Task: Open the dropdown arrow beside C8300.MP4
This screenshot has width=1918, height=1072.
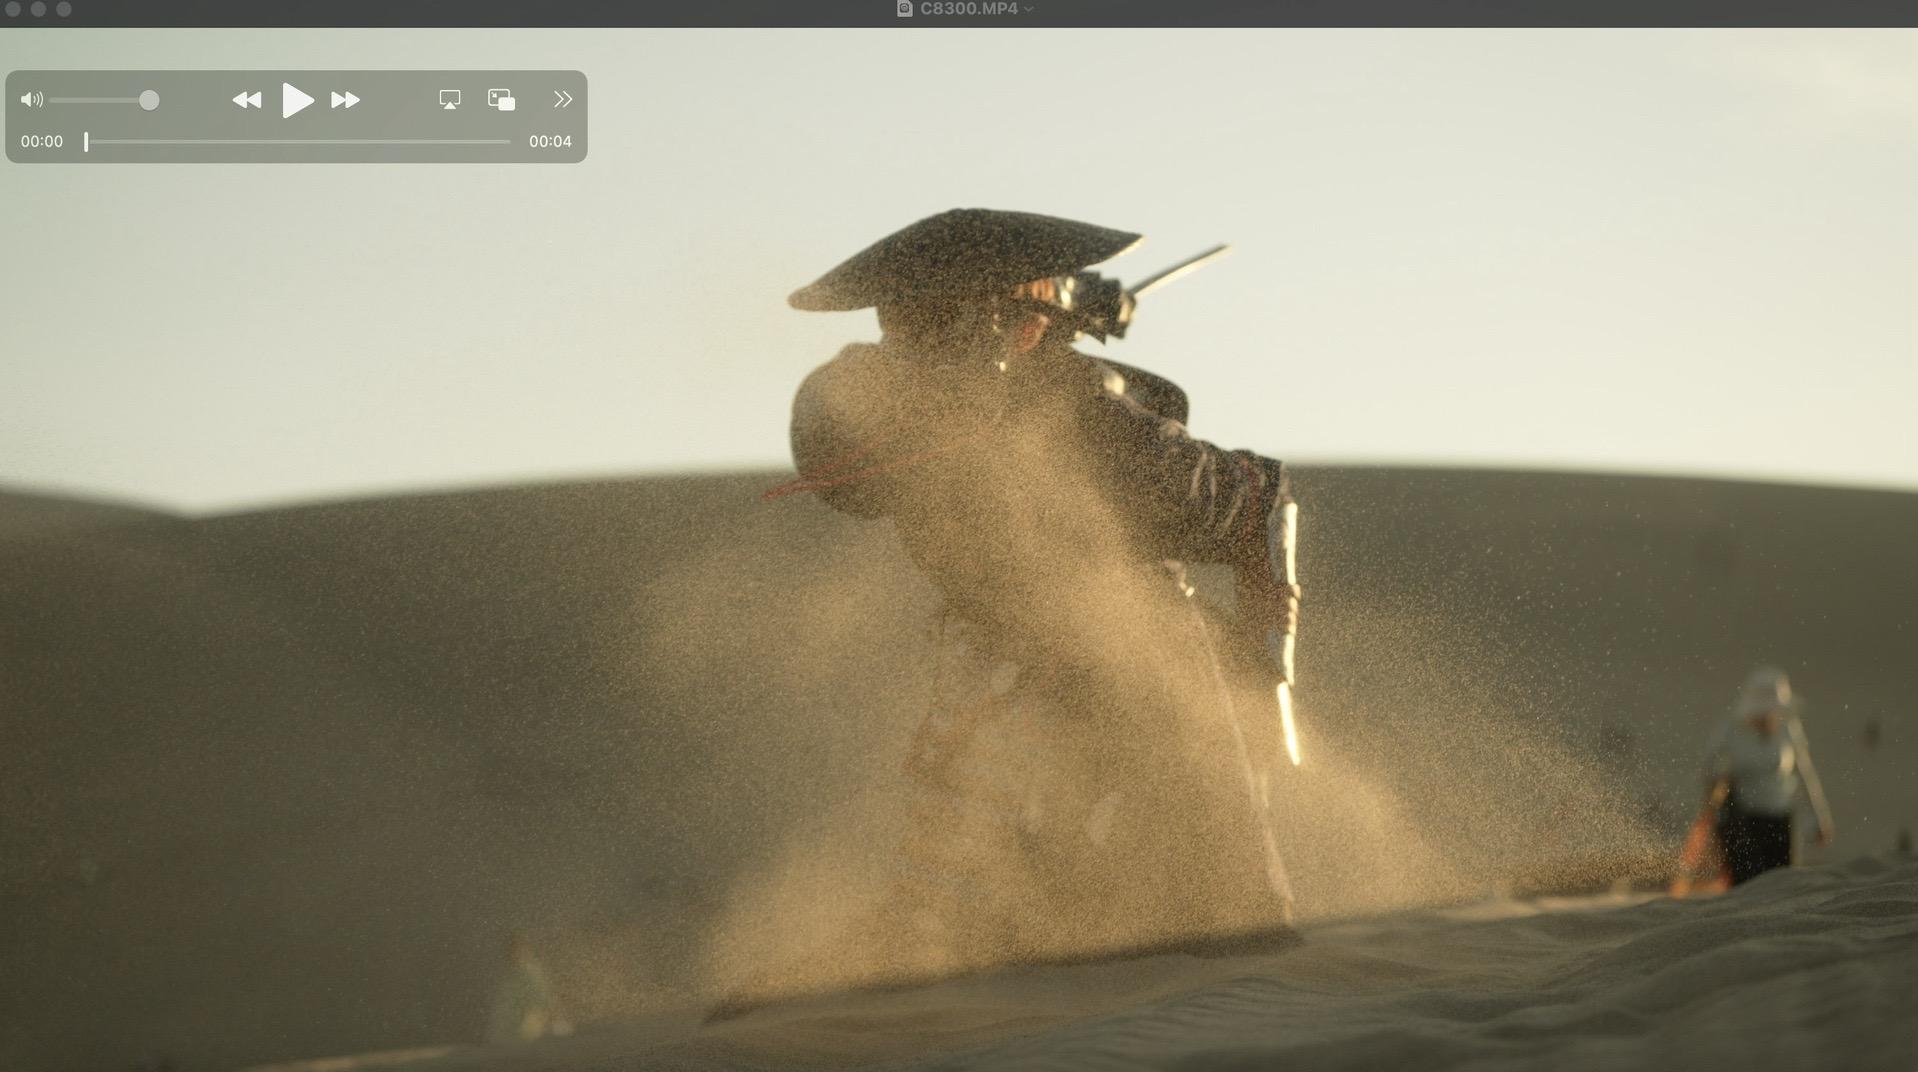Action: click(1029, 9)
